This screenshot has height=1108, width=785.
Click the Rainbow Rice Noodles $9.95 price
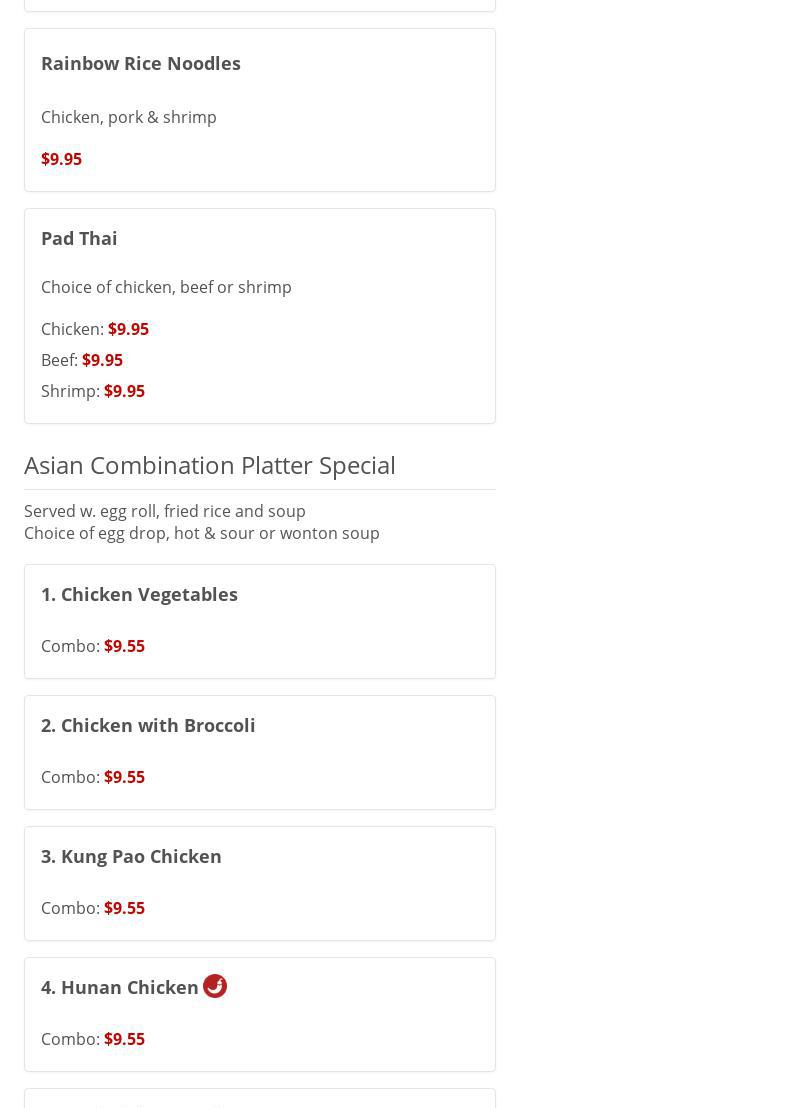(x=61, y=159)
